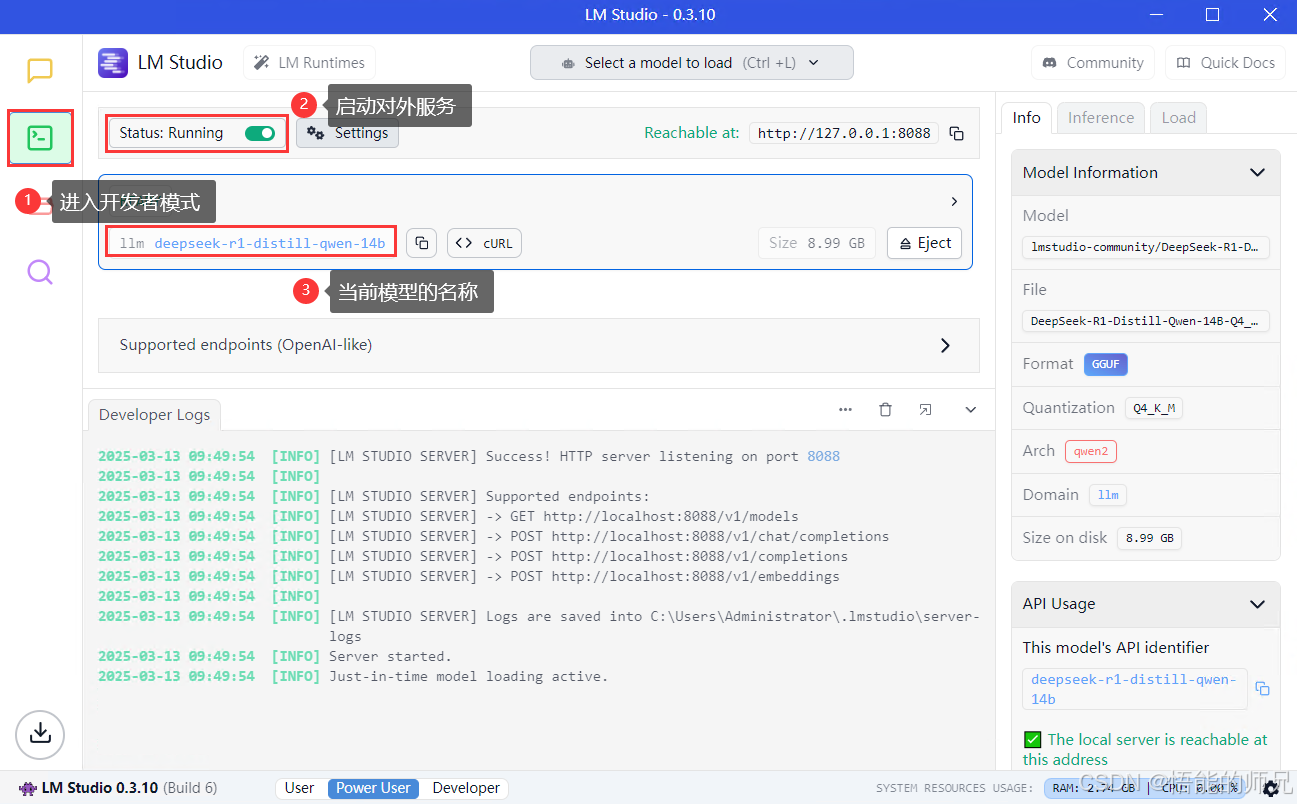Click the cURL button
The image size is (1297, 804).
(485, 243)
